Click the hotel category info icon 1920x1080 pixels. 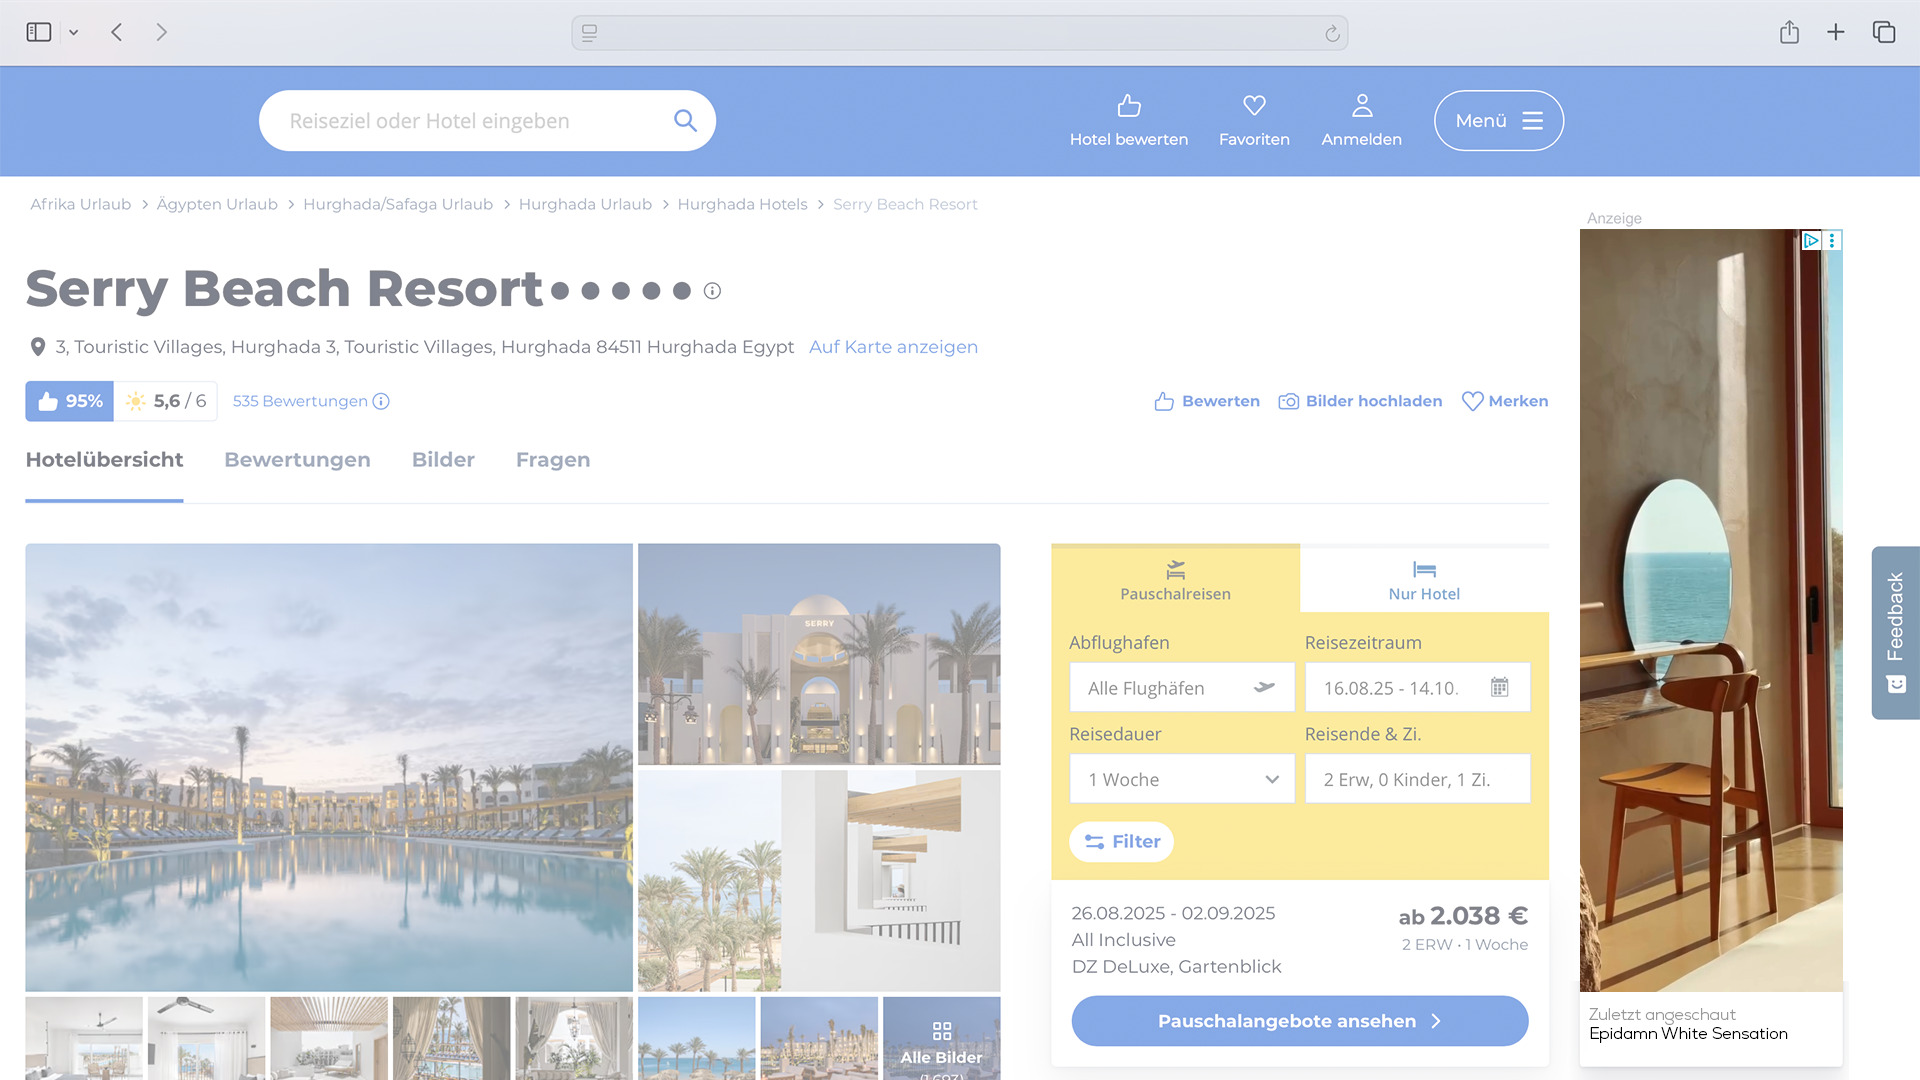[x=712, y=291]
